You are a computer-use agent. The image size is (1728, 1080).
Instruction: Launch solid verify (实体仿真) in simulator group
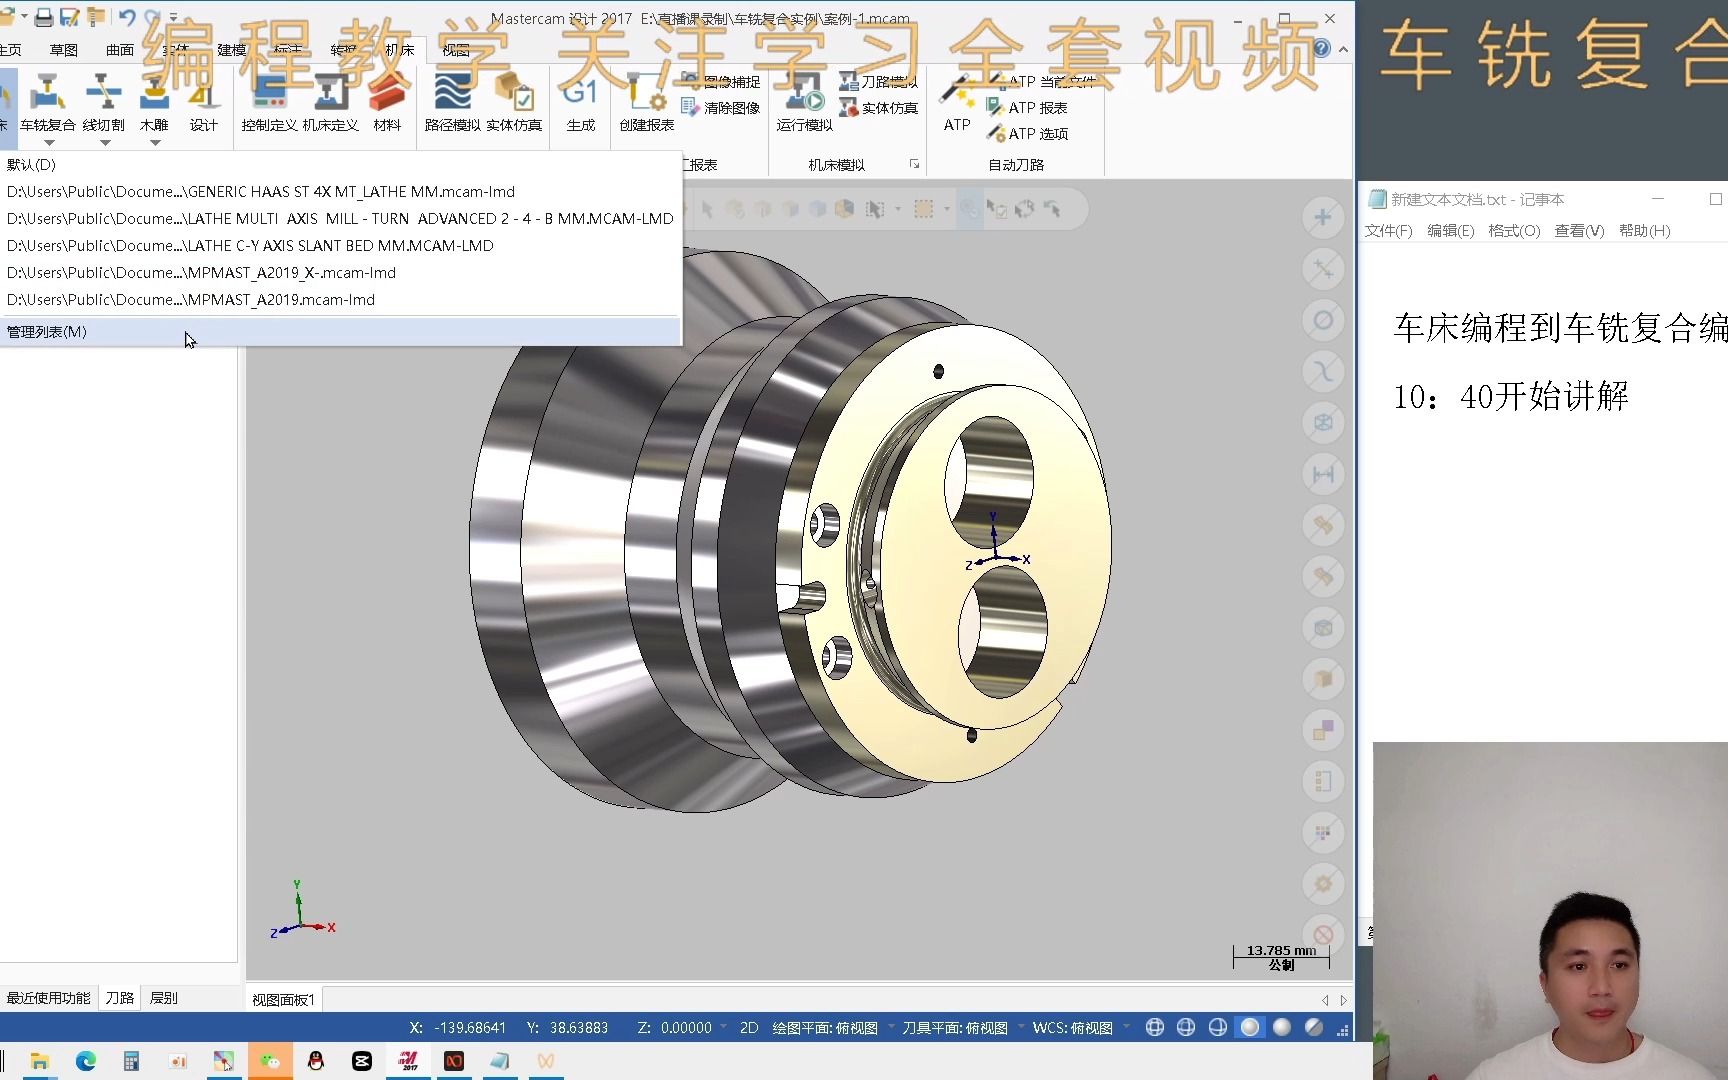click(x=514, y=105)
